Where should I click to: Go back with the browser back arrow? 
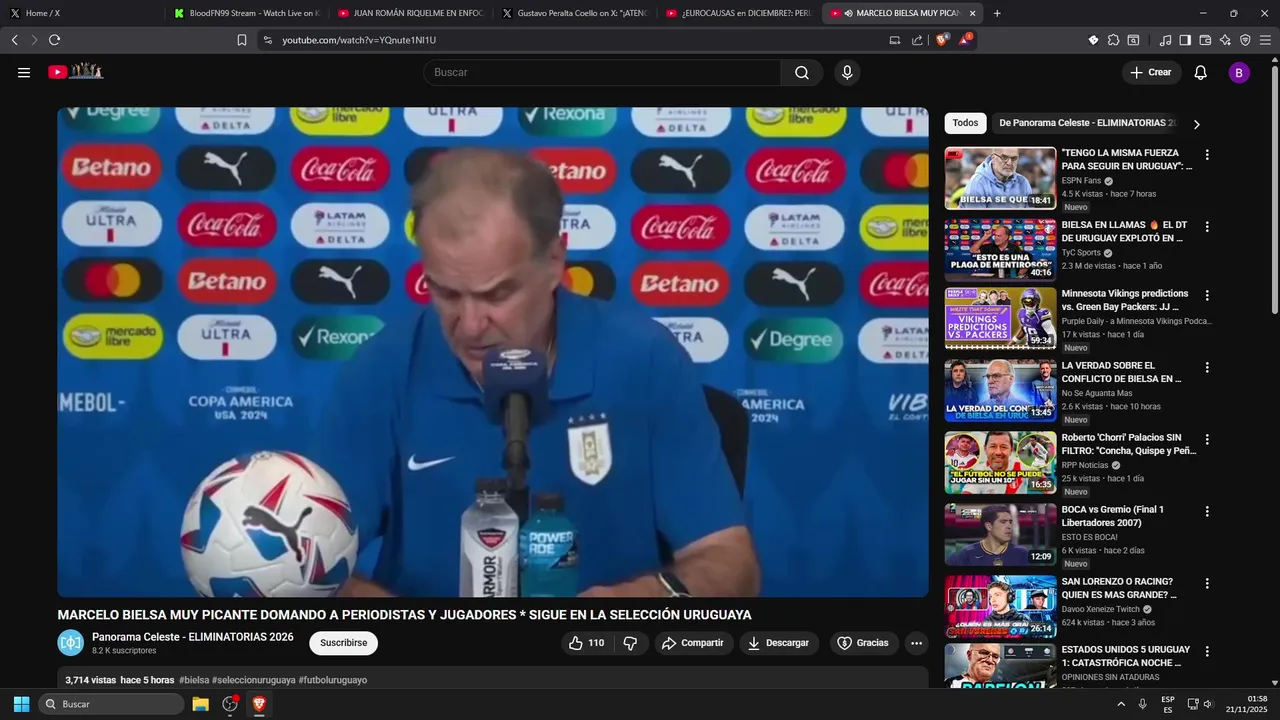(x=14, y=40)
